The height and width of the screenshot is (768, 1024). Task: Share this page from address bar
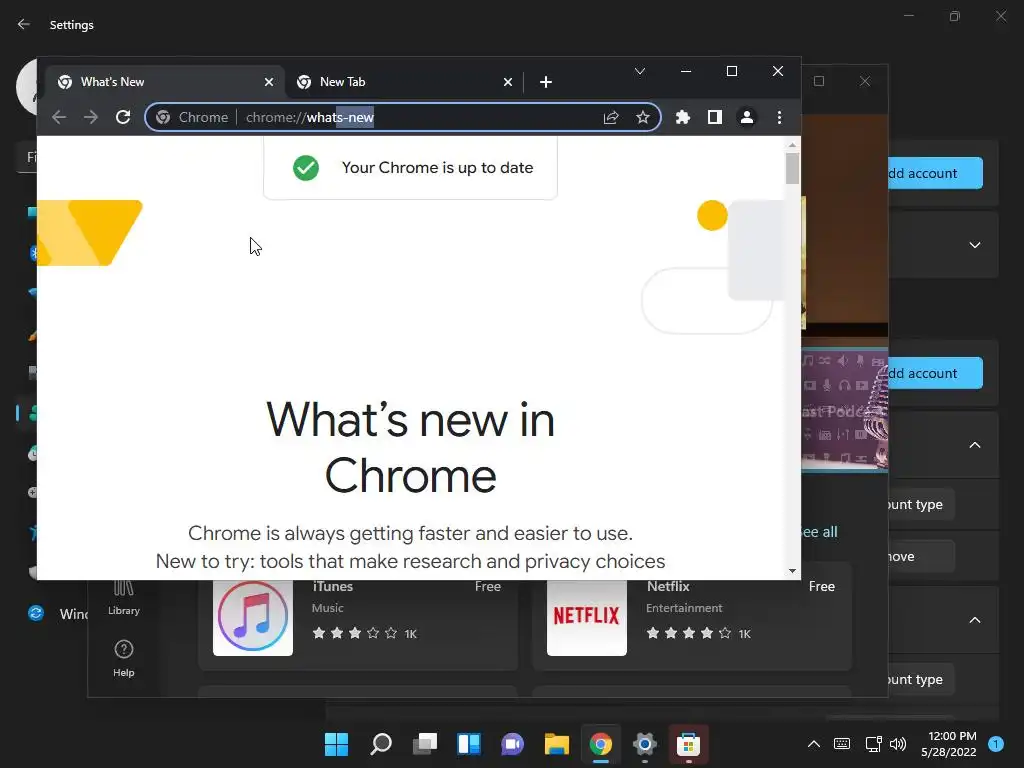pos(611,118)
